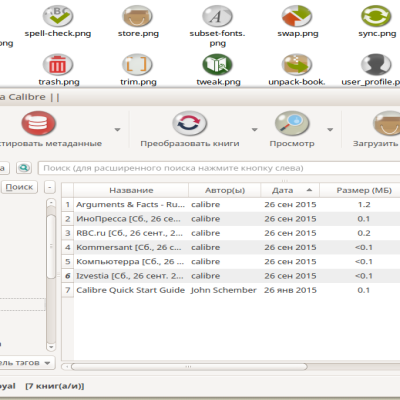Screen dimensions: 400x400
Task: Expand the Преобразовать книги dropdown arrow
Action: point(255,130)
